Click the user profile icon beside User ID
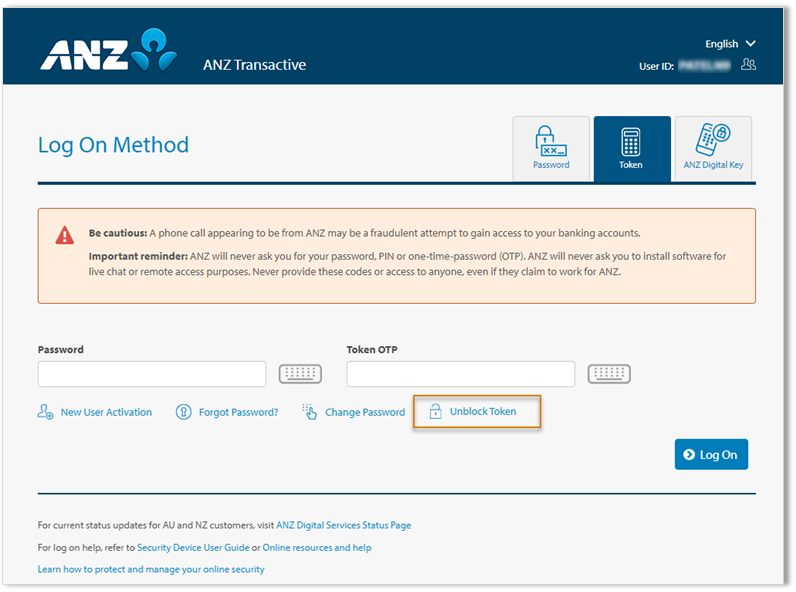 (x=748, y=65)
